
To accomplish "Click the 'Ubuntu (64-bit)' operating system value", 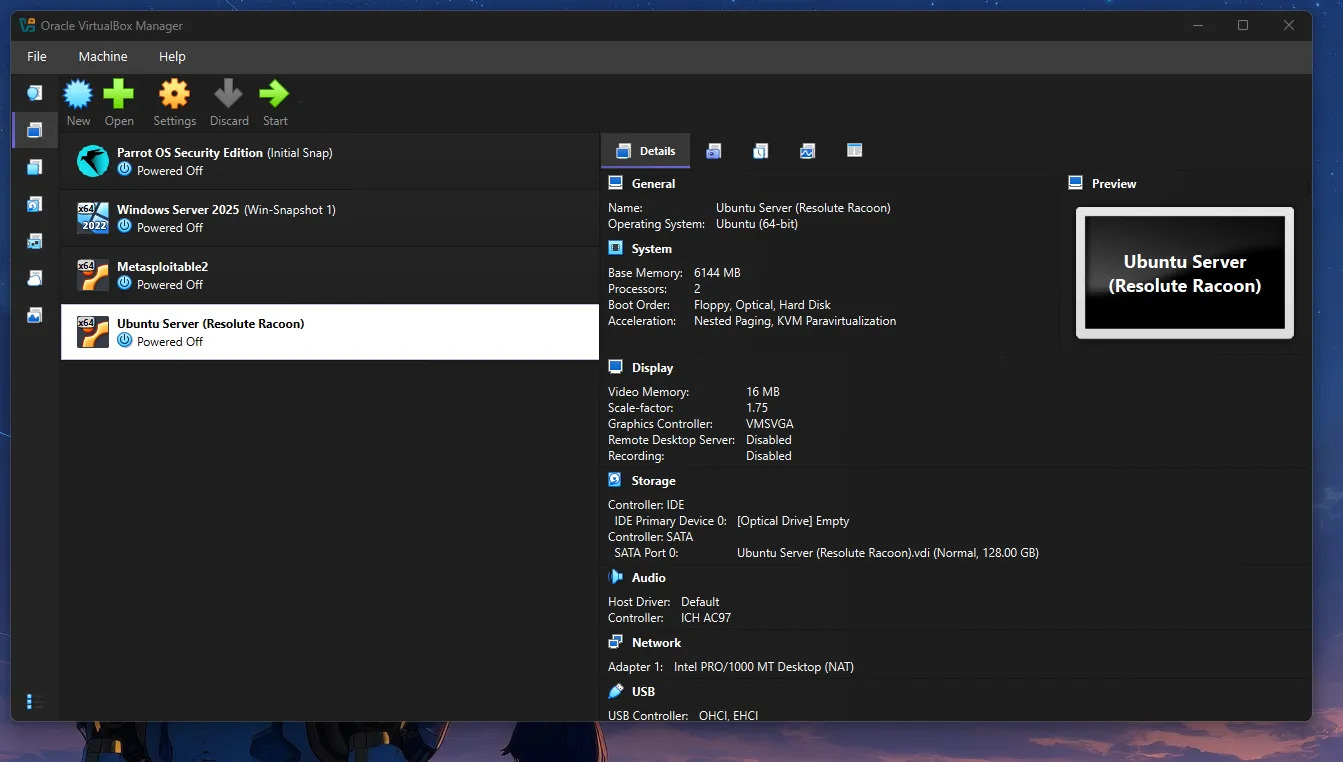I will click(x=757, y=224).
